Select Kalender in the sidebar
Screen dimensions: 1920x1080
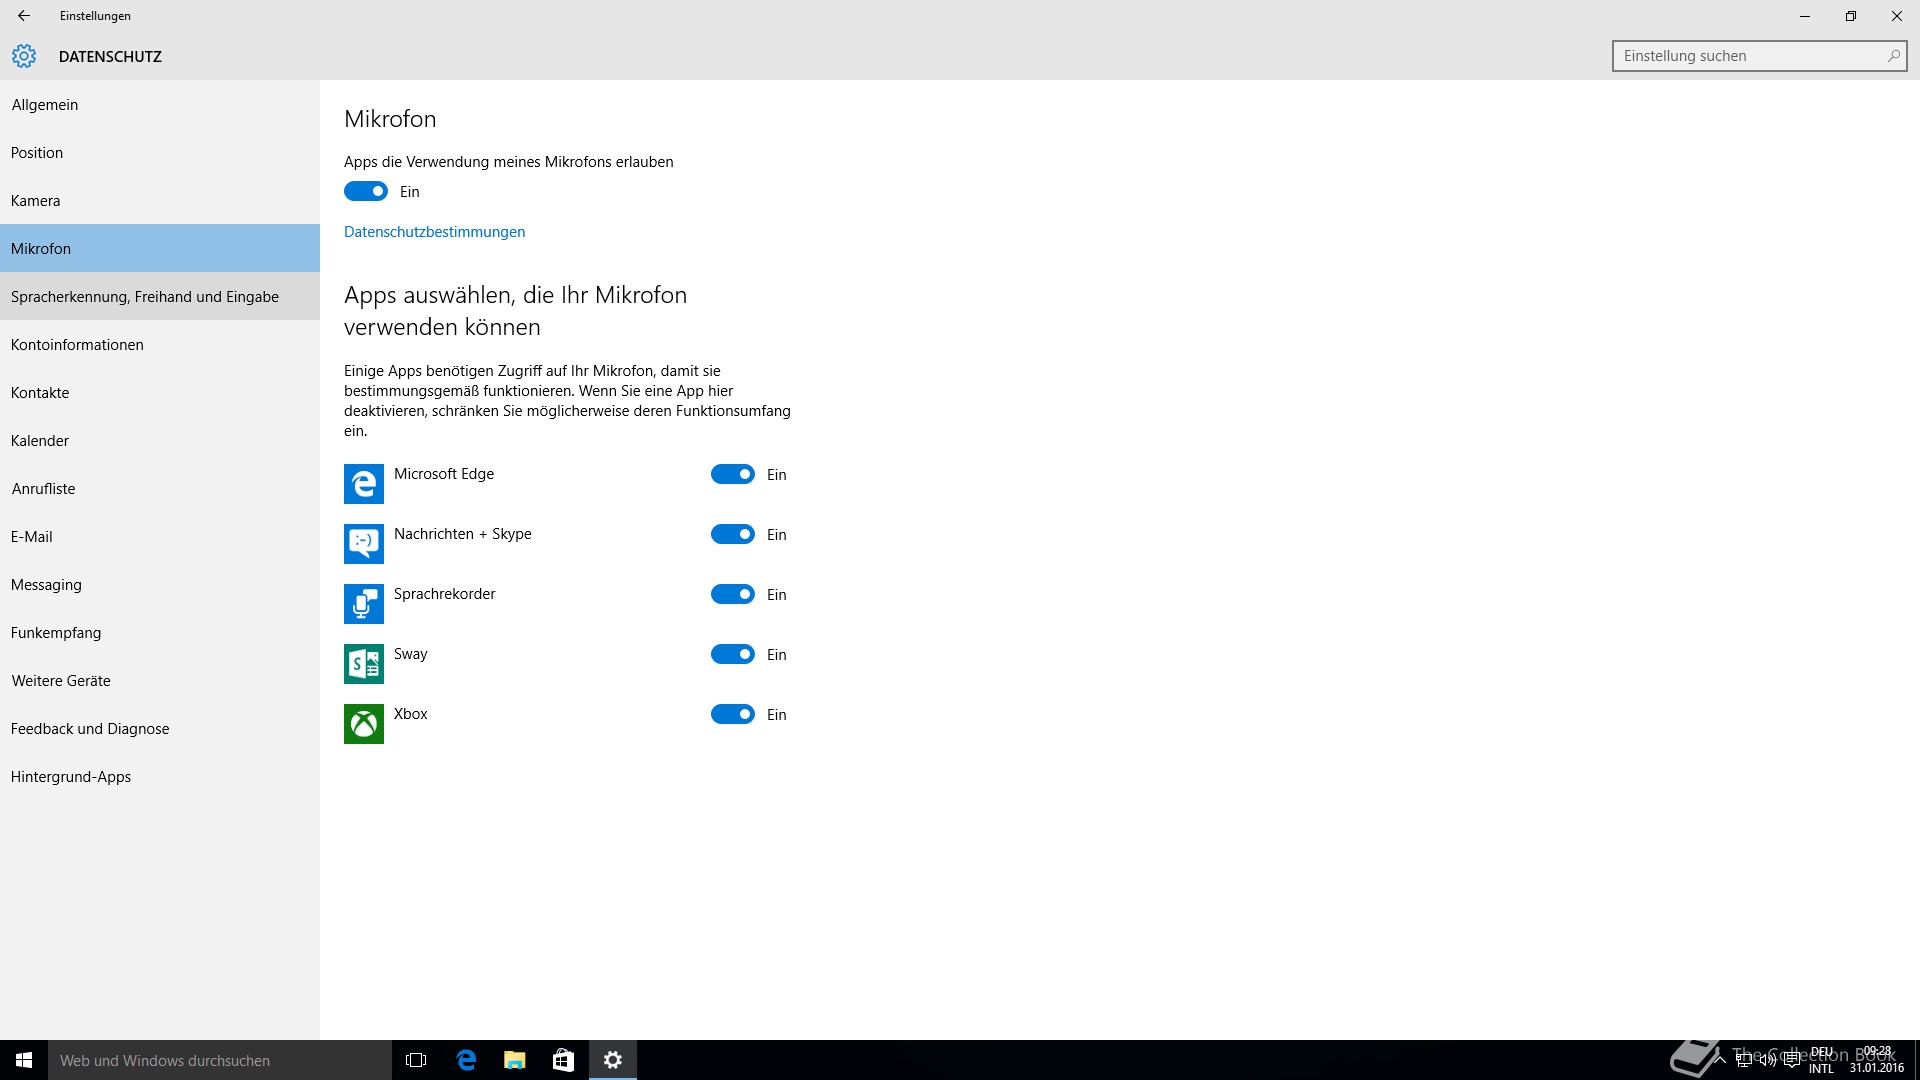pos(160,440)
